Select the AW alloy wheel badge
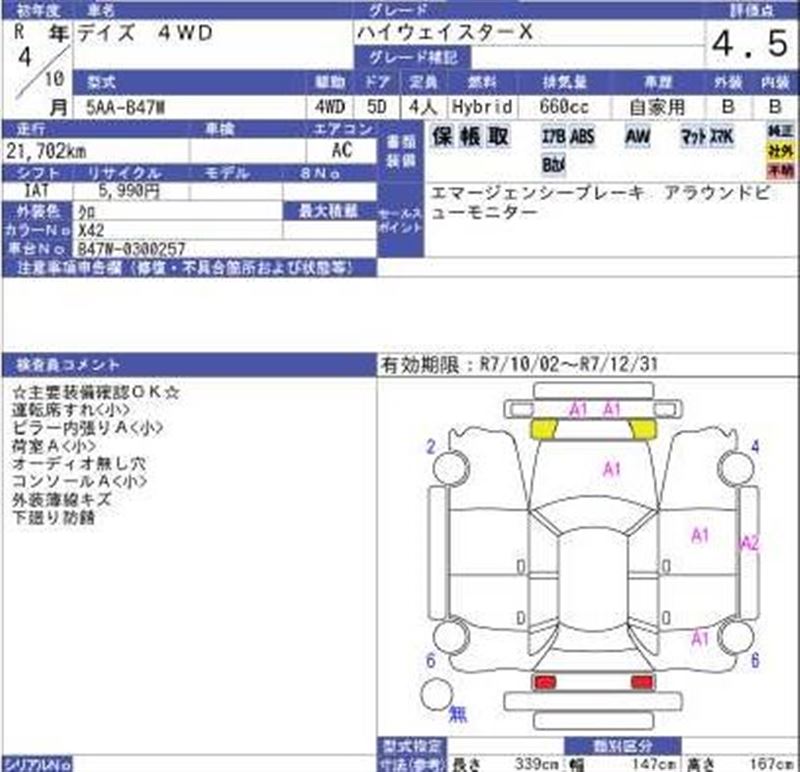The image size is (800, 772). 637,136
